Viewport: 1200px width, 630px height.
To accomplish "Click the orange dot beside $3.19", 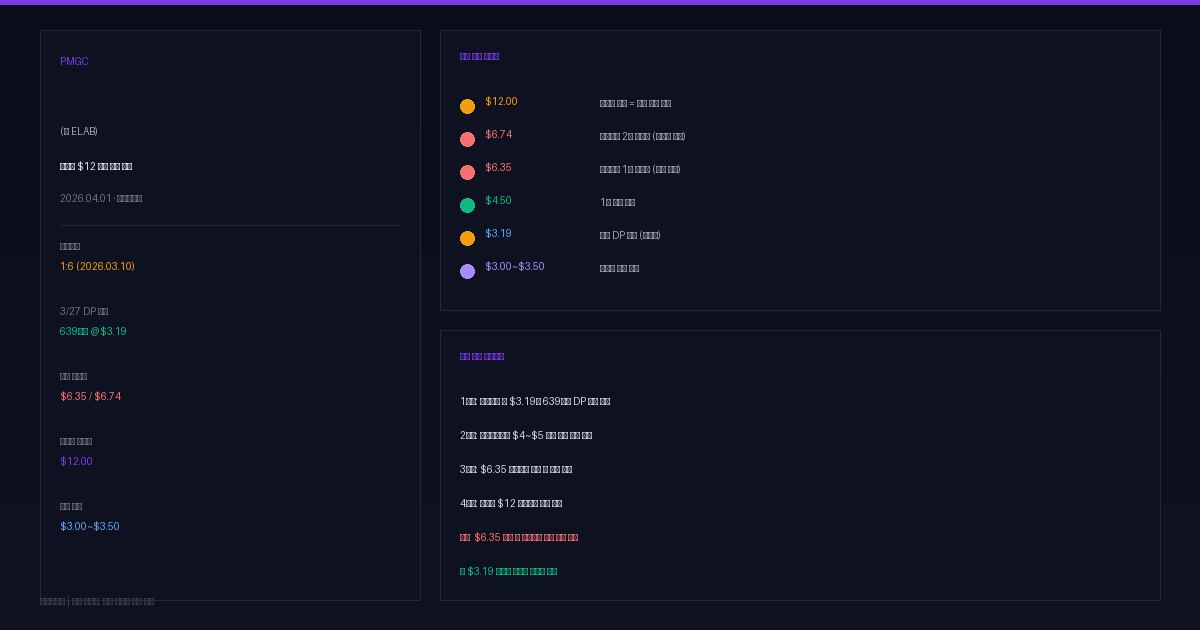I will pos(467,239).
